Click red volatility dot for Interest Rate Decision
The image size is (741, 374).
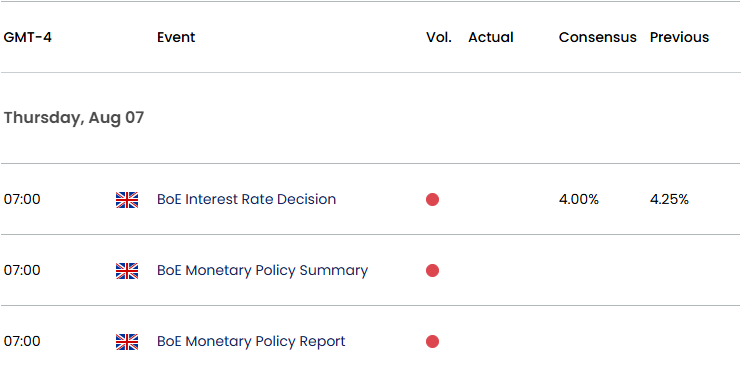pos(432,200)
